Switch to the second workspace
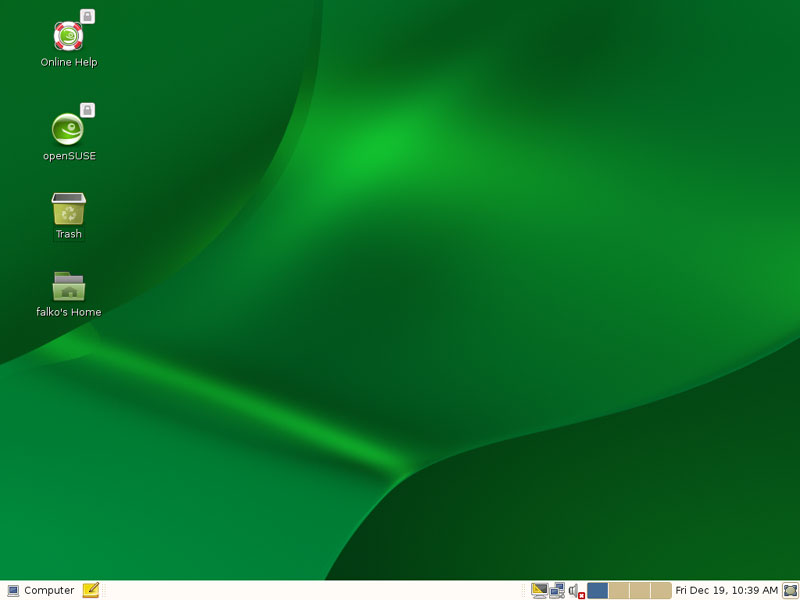The width and height of the screenshot is (800, 600). tap(618, 590)
